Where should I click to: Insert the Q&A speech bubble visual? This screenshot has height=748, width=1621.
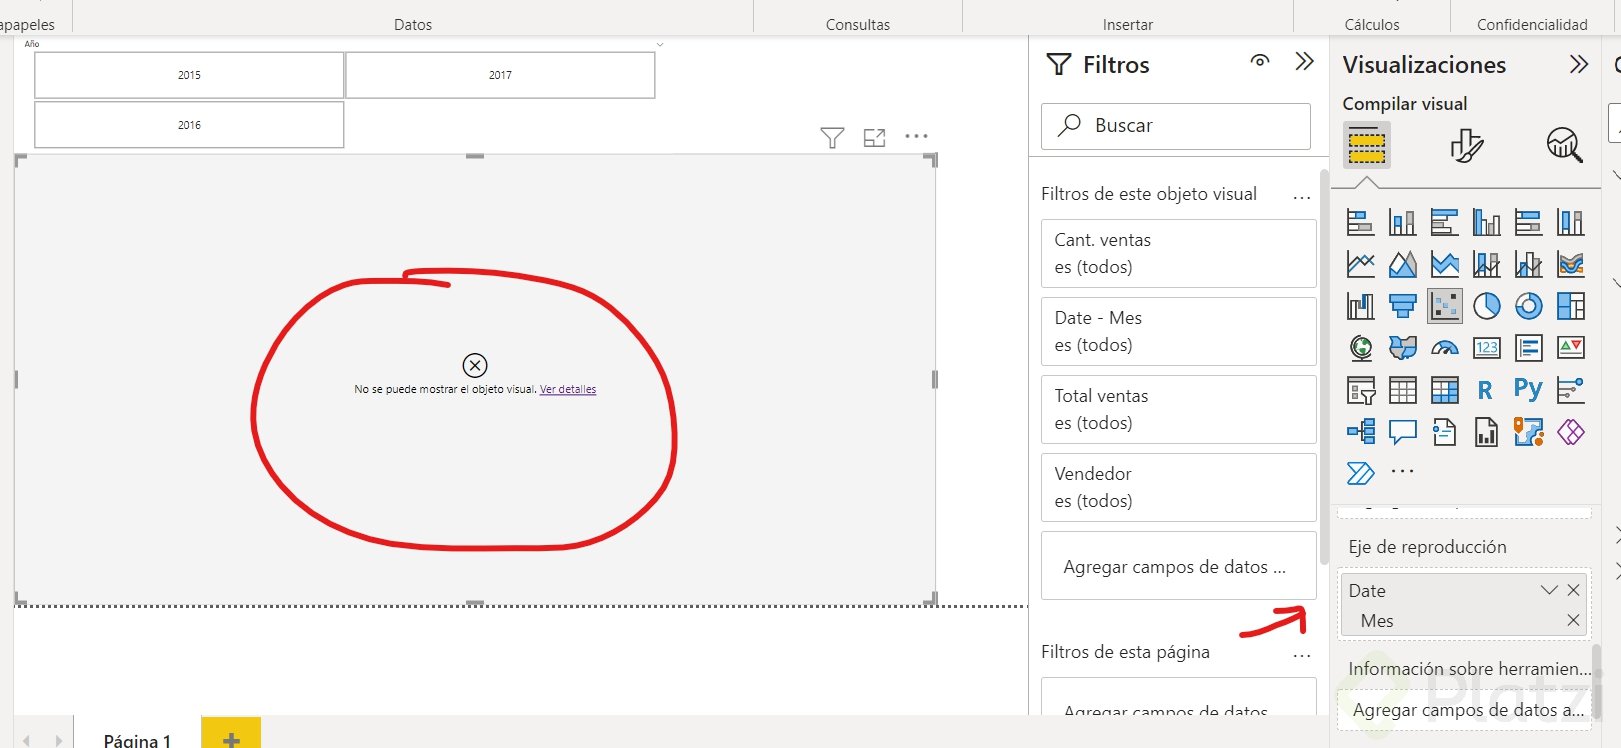pyautogui.click(x=1402, y=432)
